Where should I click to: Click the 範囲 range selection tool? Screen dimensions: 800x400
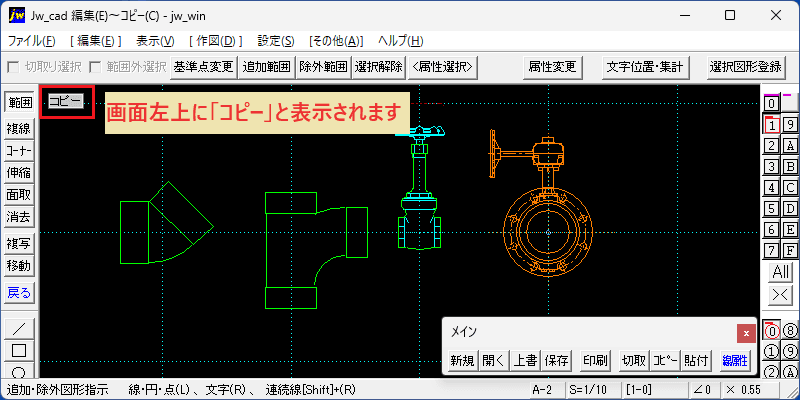19,102
